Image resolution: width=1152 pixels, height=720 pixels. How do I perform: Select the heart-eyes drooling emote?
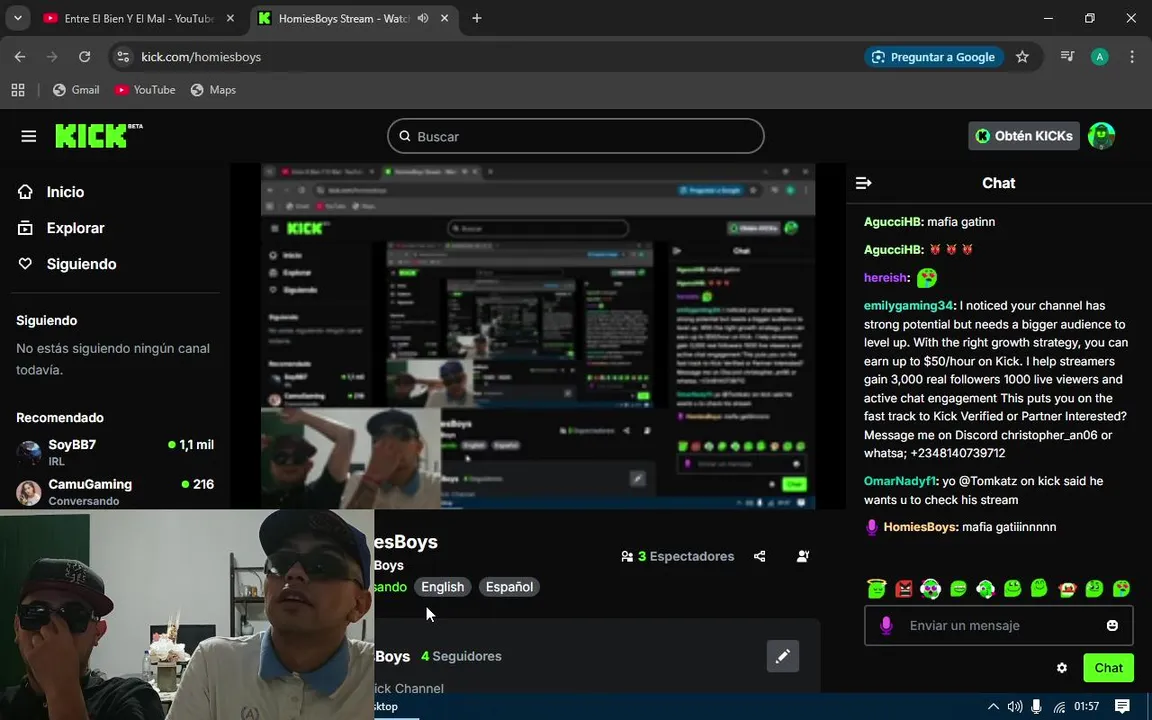pos(1121,588)
